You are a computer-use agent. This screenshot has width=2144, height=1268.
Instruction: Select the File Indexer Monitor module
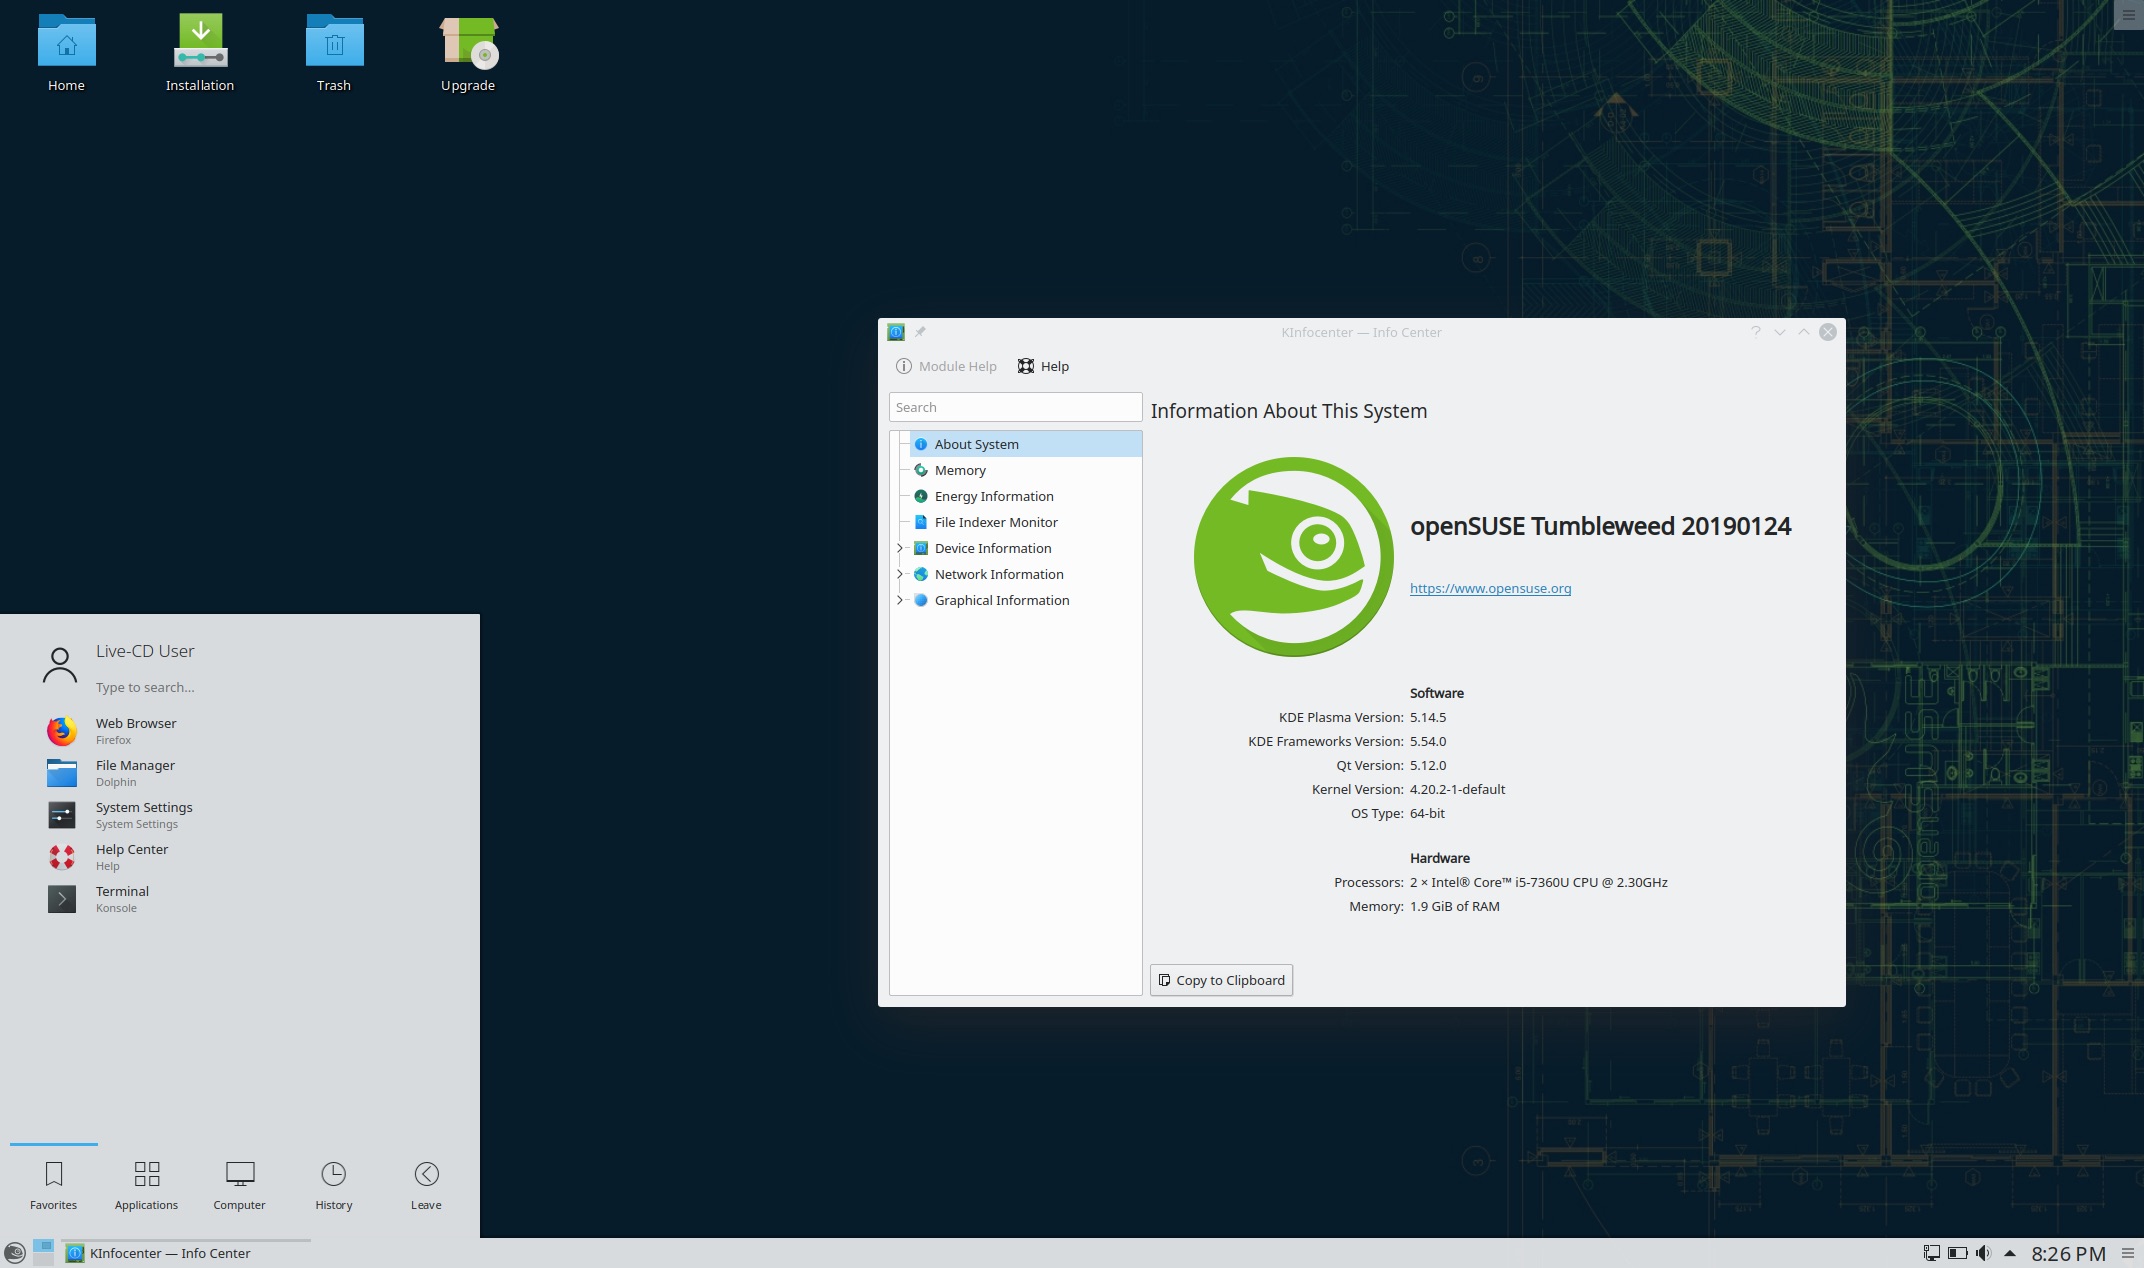tap(996, 522)
